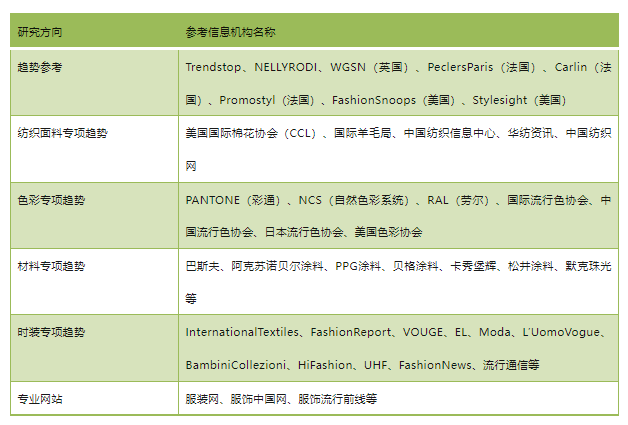Click the cell starting with 巴斯夫、阿克苏诺贝尔涂料
Image resolution: width=628 pixels, height=425 pixels.
pyautogui.click(x=399, y=282)
